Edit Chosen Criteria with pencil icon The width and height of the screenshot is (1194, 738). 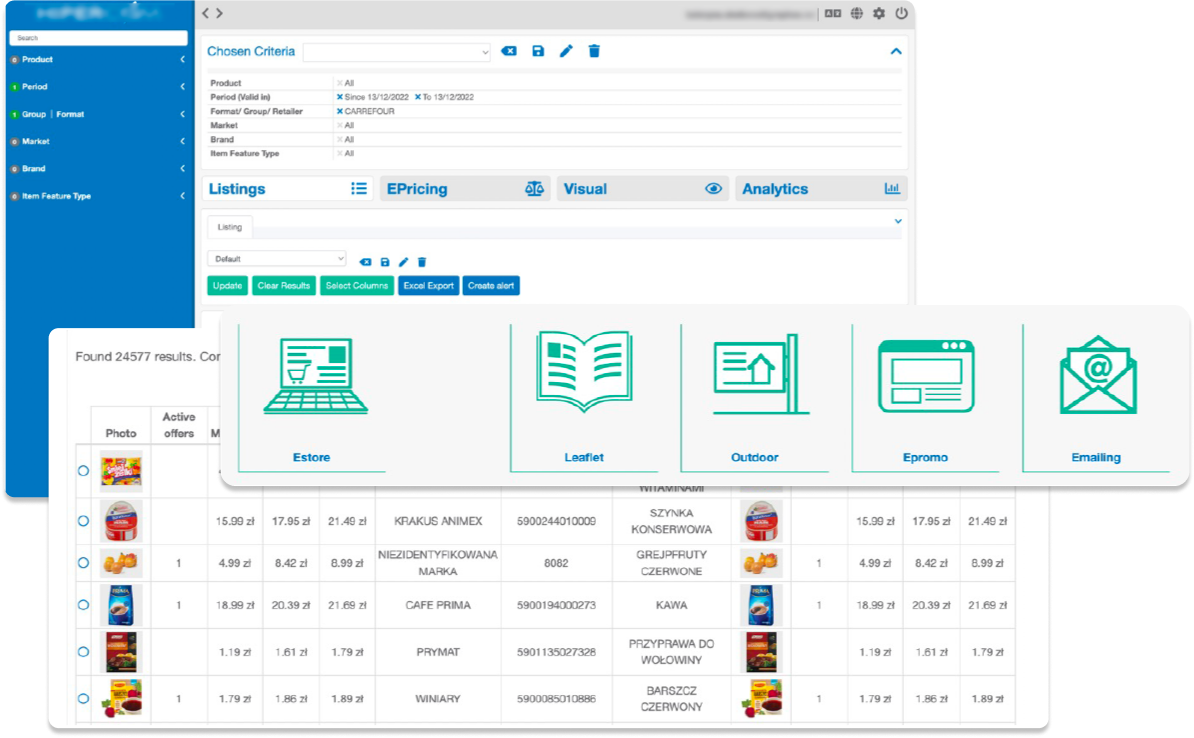point(566,51)
